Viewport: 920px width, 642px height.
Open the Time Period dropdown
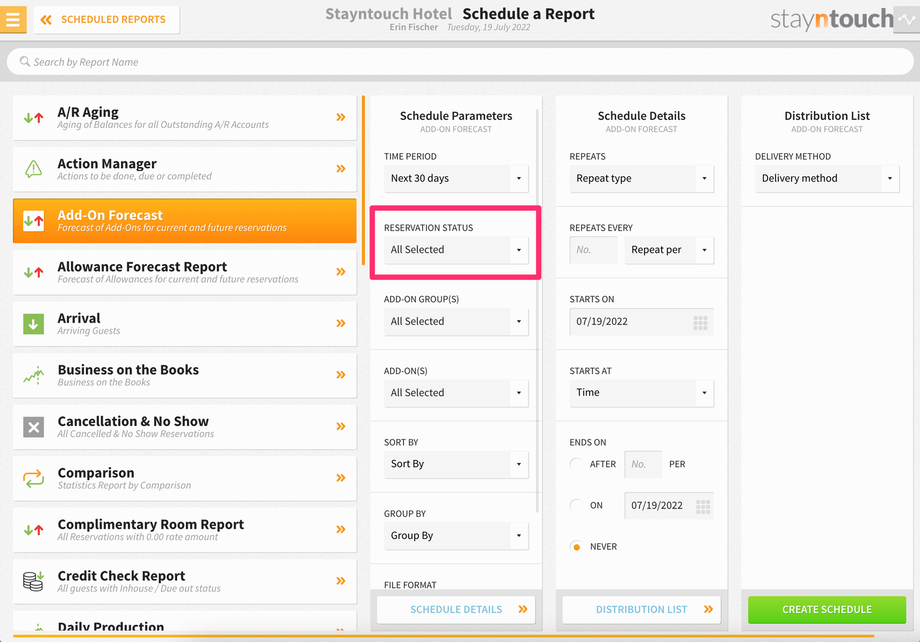[x=456, y=178]
